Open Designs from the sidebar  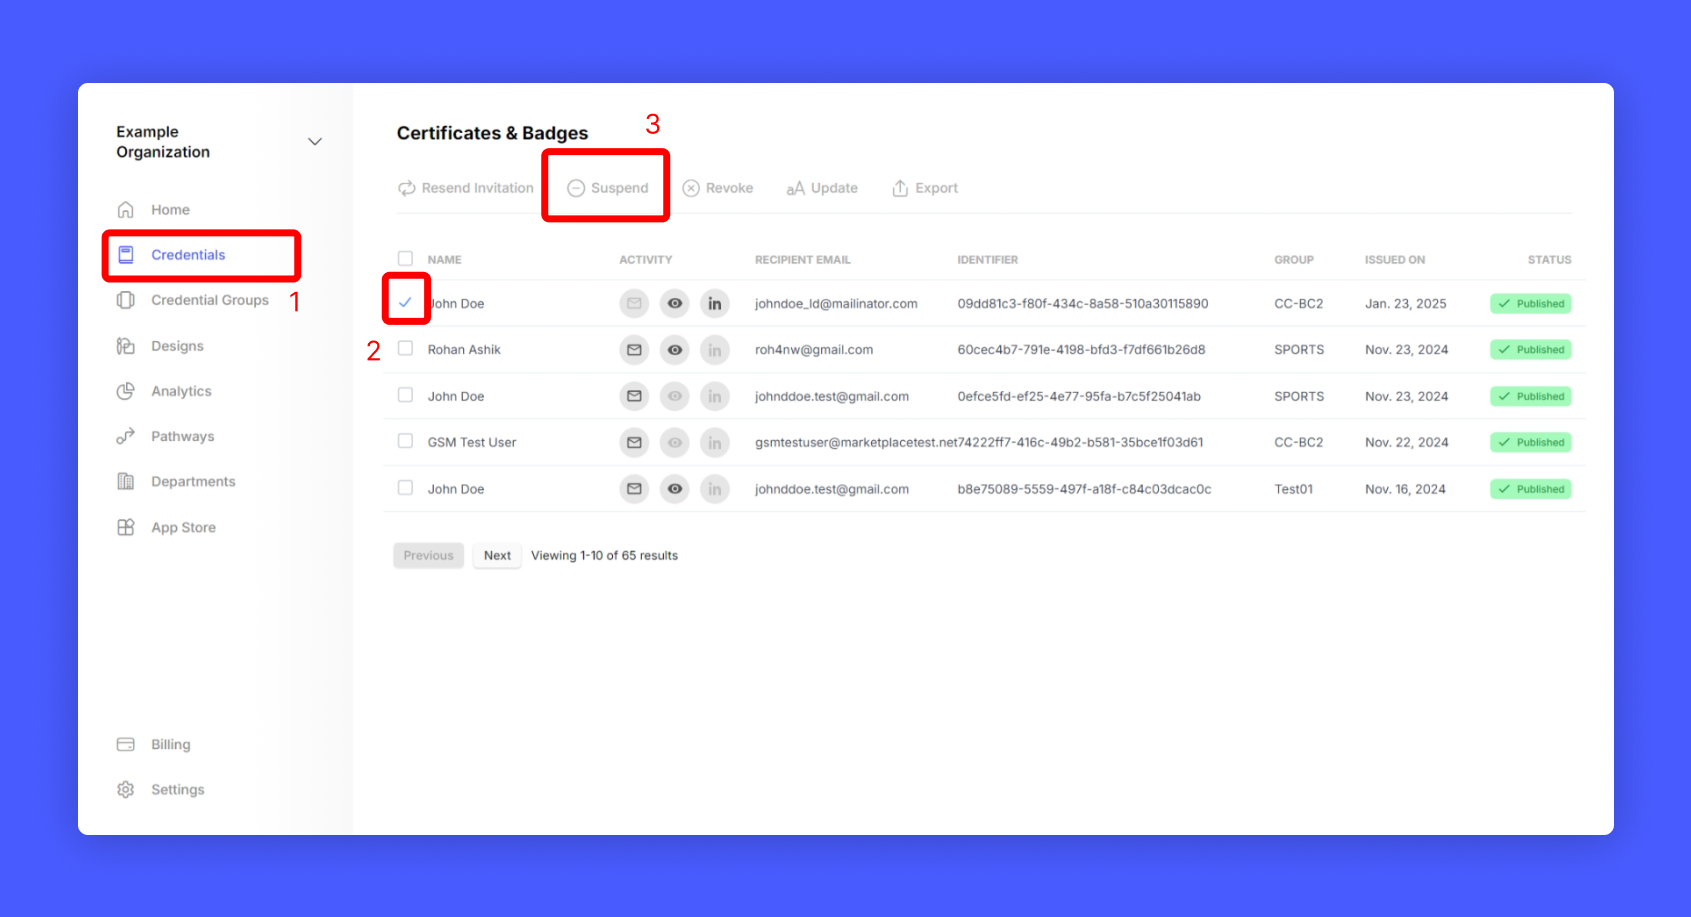[177, 346]
